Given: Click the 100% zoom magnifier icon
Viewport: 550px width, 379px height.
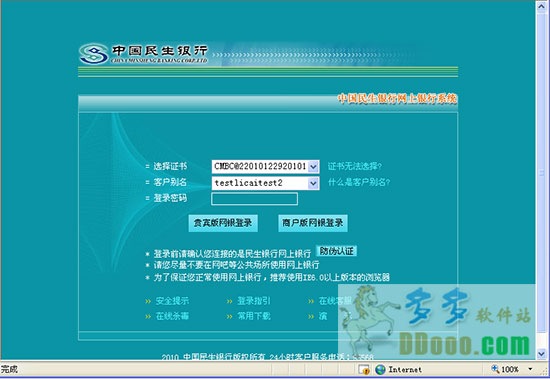Looking at the screenshot, I should (495, 369).
